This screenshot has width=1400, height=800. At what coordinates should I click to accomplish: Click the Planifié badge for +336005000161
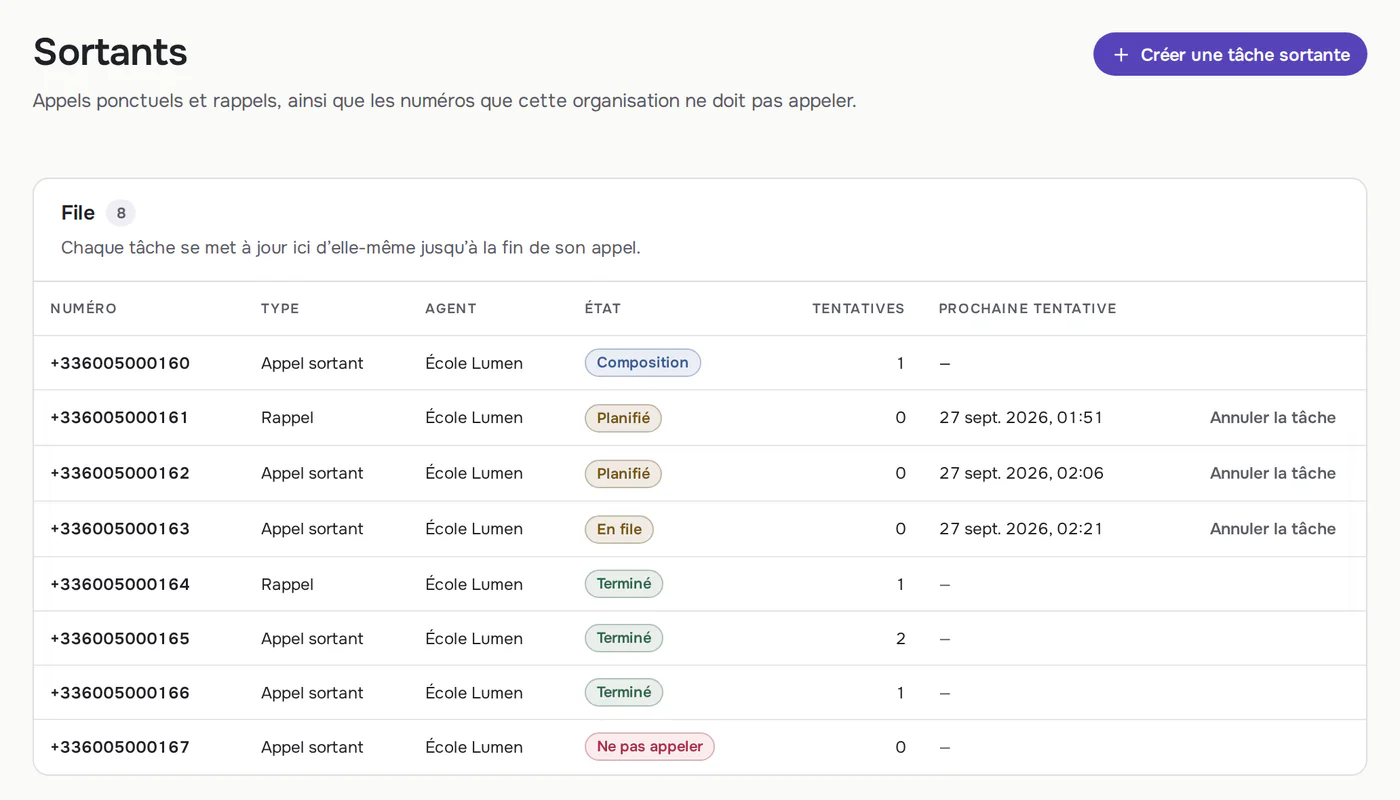point(623,418)
